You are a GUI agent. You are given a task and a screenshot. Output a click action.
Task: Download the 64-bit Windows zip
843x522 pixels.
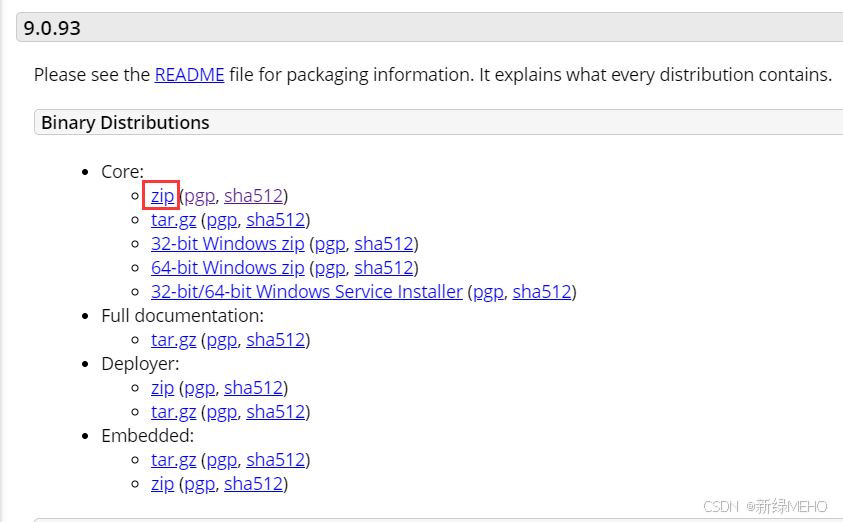[227, 268]
